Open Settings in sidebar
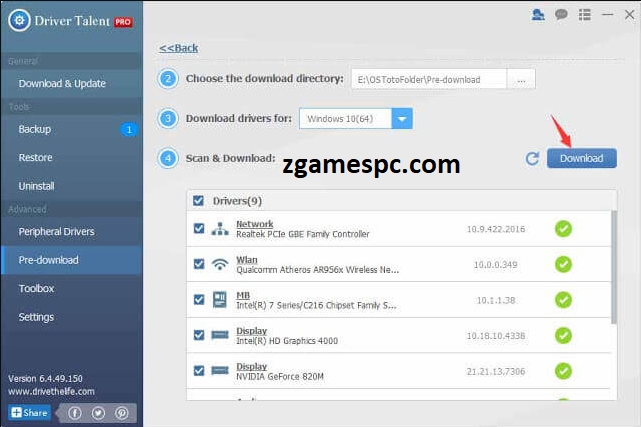This screenshot has height=427, width=641. pyautogui.click(x=72, y=317)
